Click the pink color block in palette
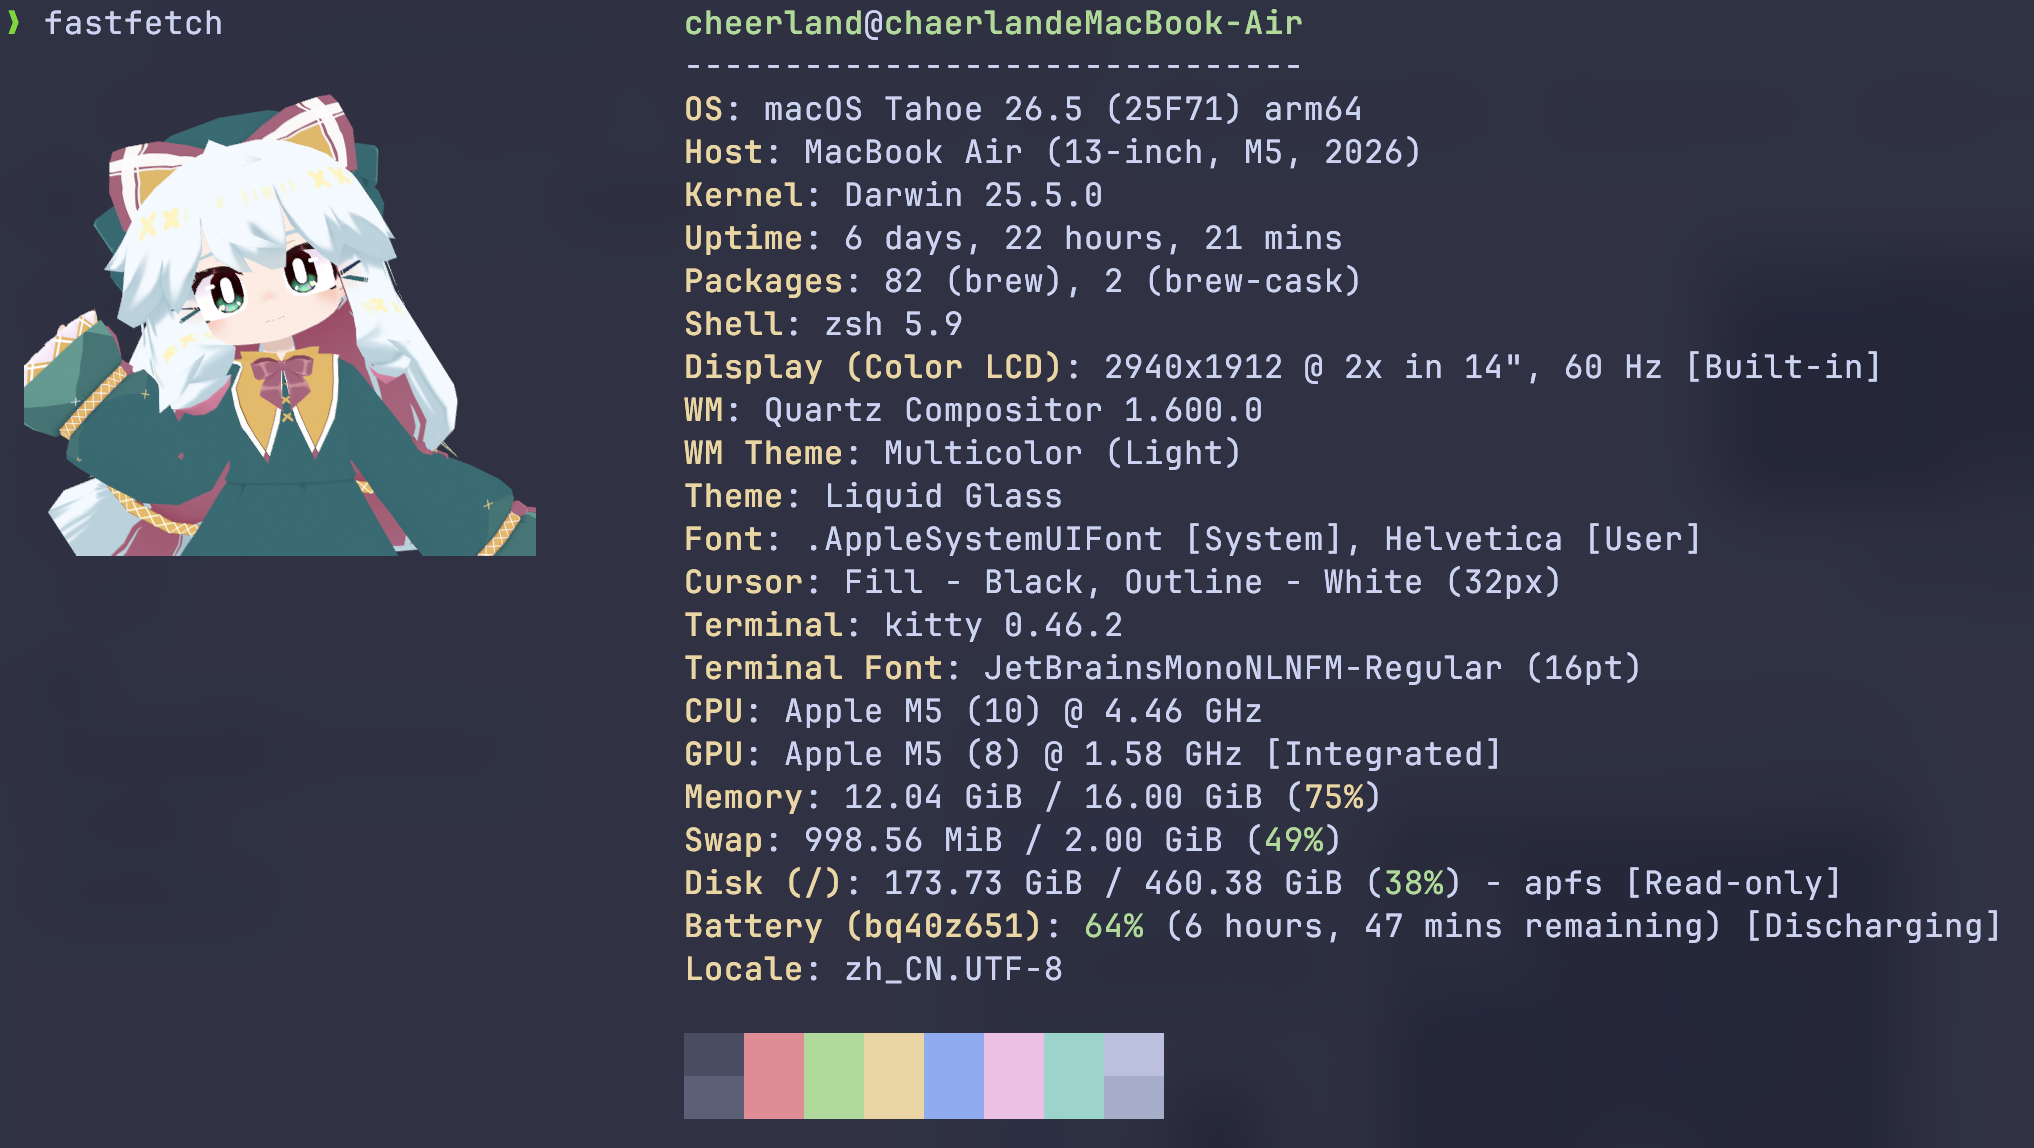2034x1148 pixels. coord(1014,1076)
